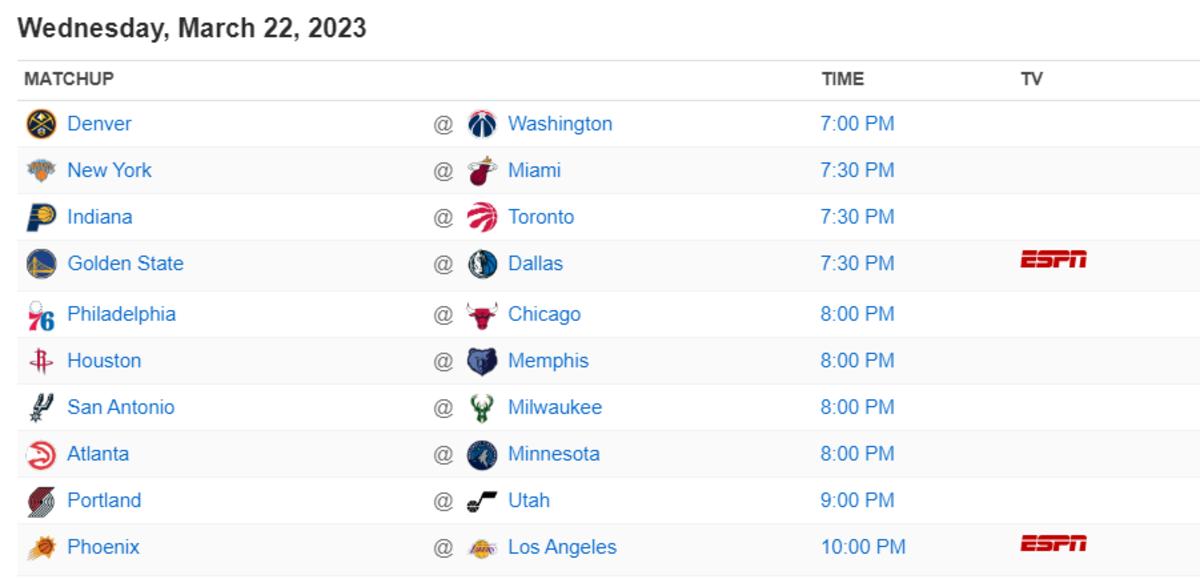Click the Milwaukee Bucks logo icon
This screenshot has height=579, width=1200.
(482, 407)
